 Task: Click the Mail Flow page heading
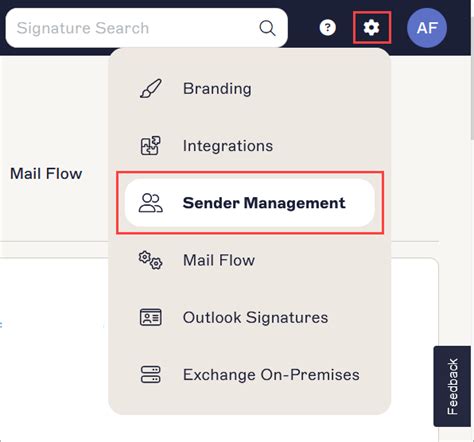pyautogui.click(x=46, y=174)
